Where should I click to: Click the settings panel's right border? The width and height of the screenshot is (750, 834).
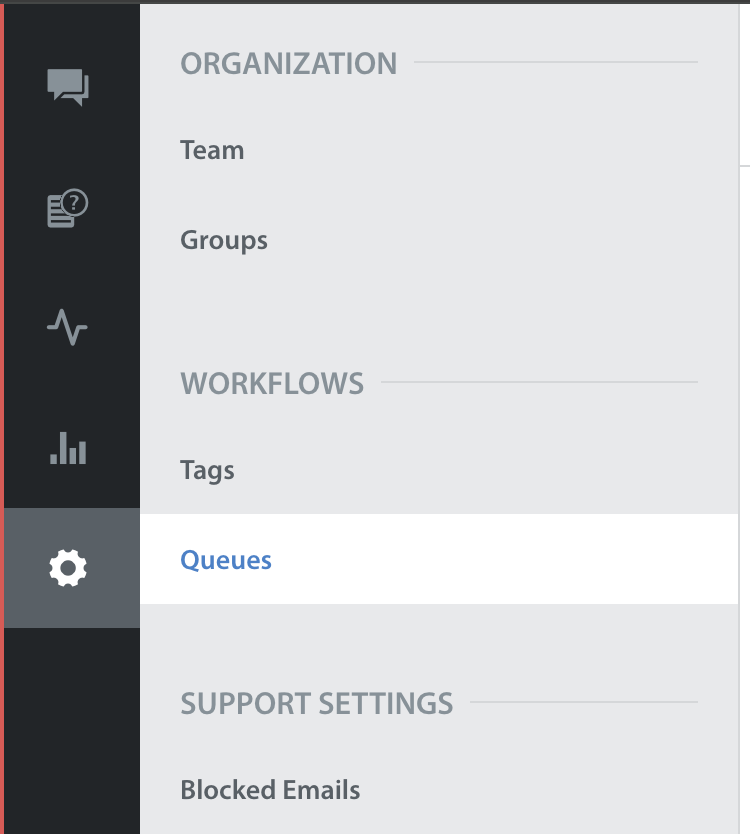click(x=739, y=419)
